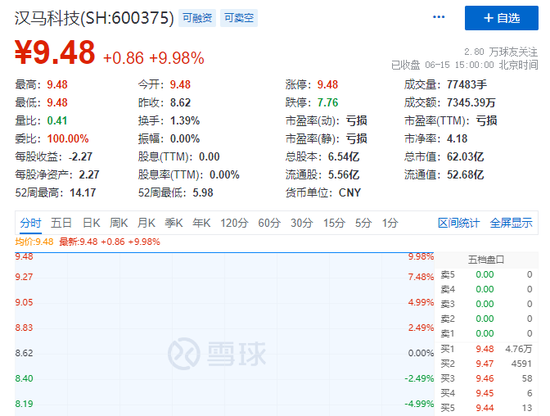
Task: Click the 2.80 万球友关注 follower count
Action: (x=501, y=52)
